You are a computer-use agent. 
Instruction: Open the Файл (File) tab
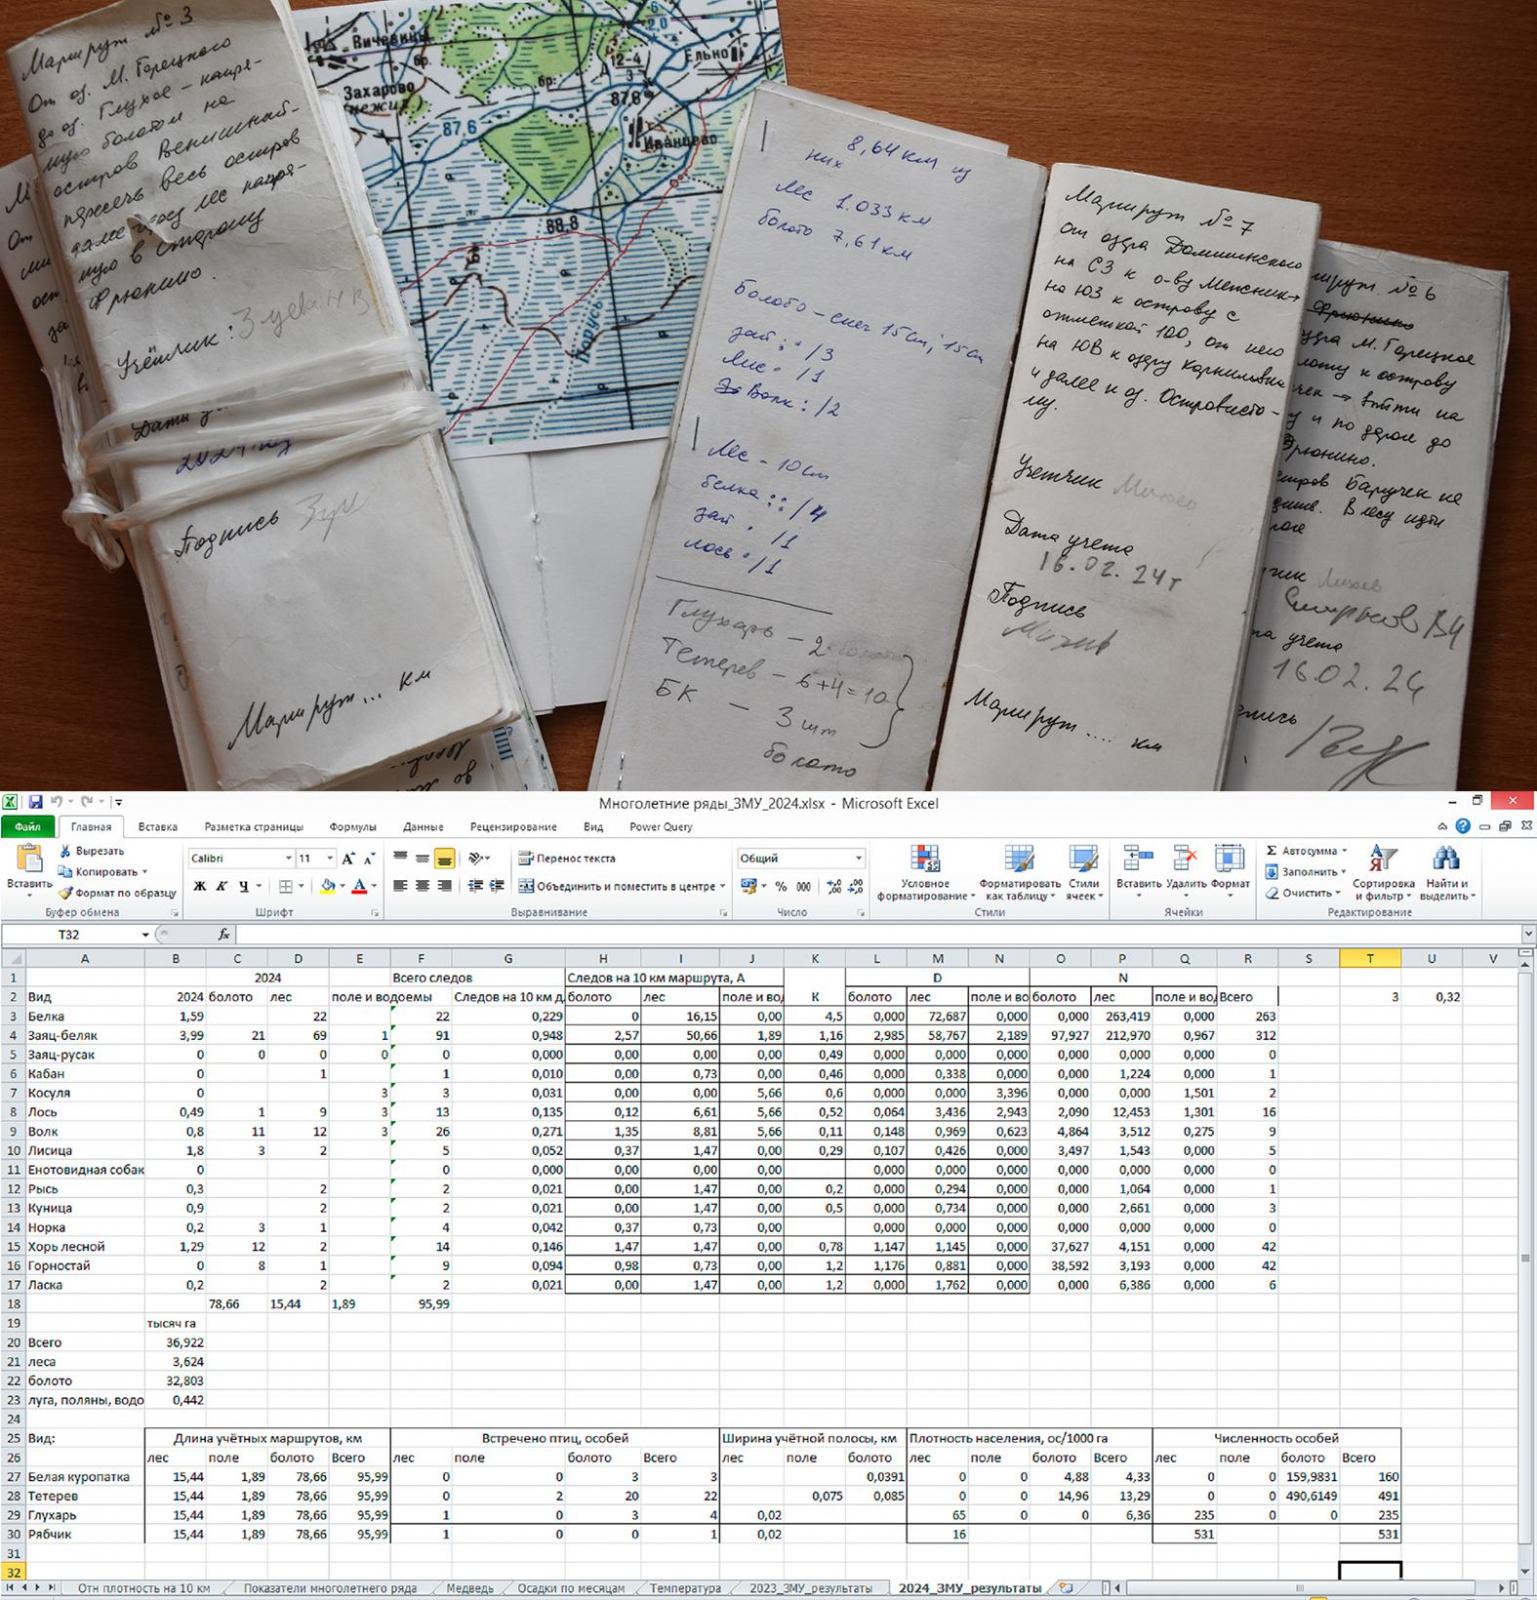pyautogui.click(x=28, y=827)
